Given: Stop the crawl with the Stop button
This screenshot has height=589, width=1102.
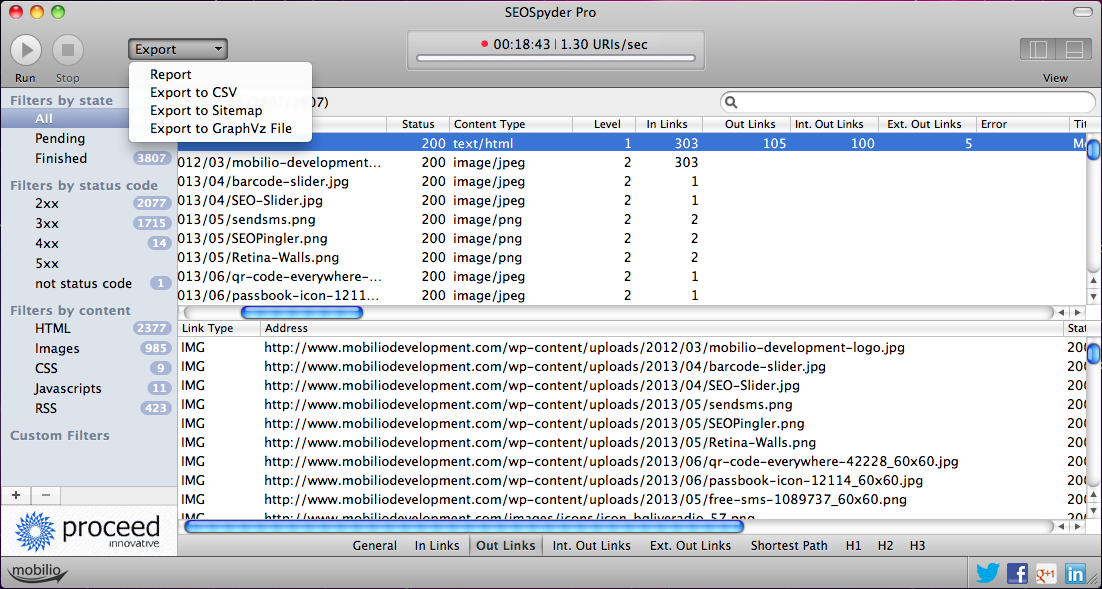Looking at the screenshot, I should click(67, 50).
